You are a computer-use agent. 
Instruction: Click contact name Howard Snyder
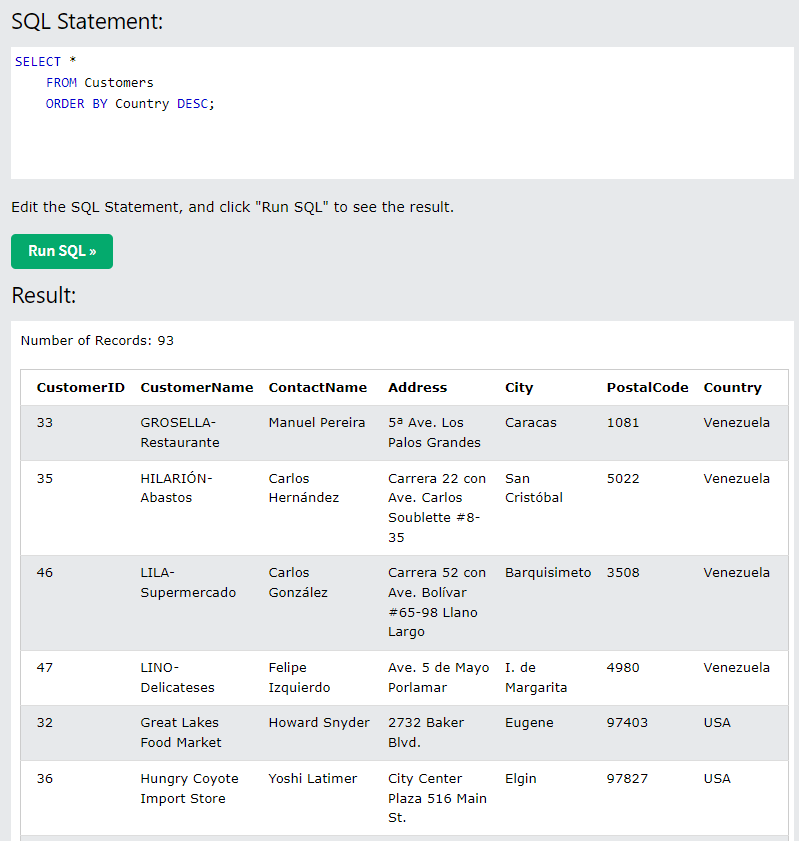[x=319, y=723]
